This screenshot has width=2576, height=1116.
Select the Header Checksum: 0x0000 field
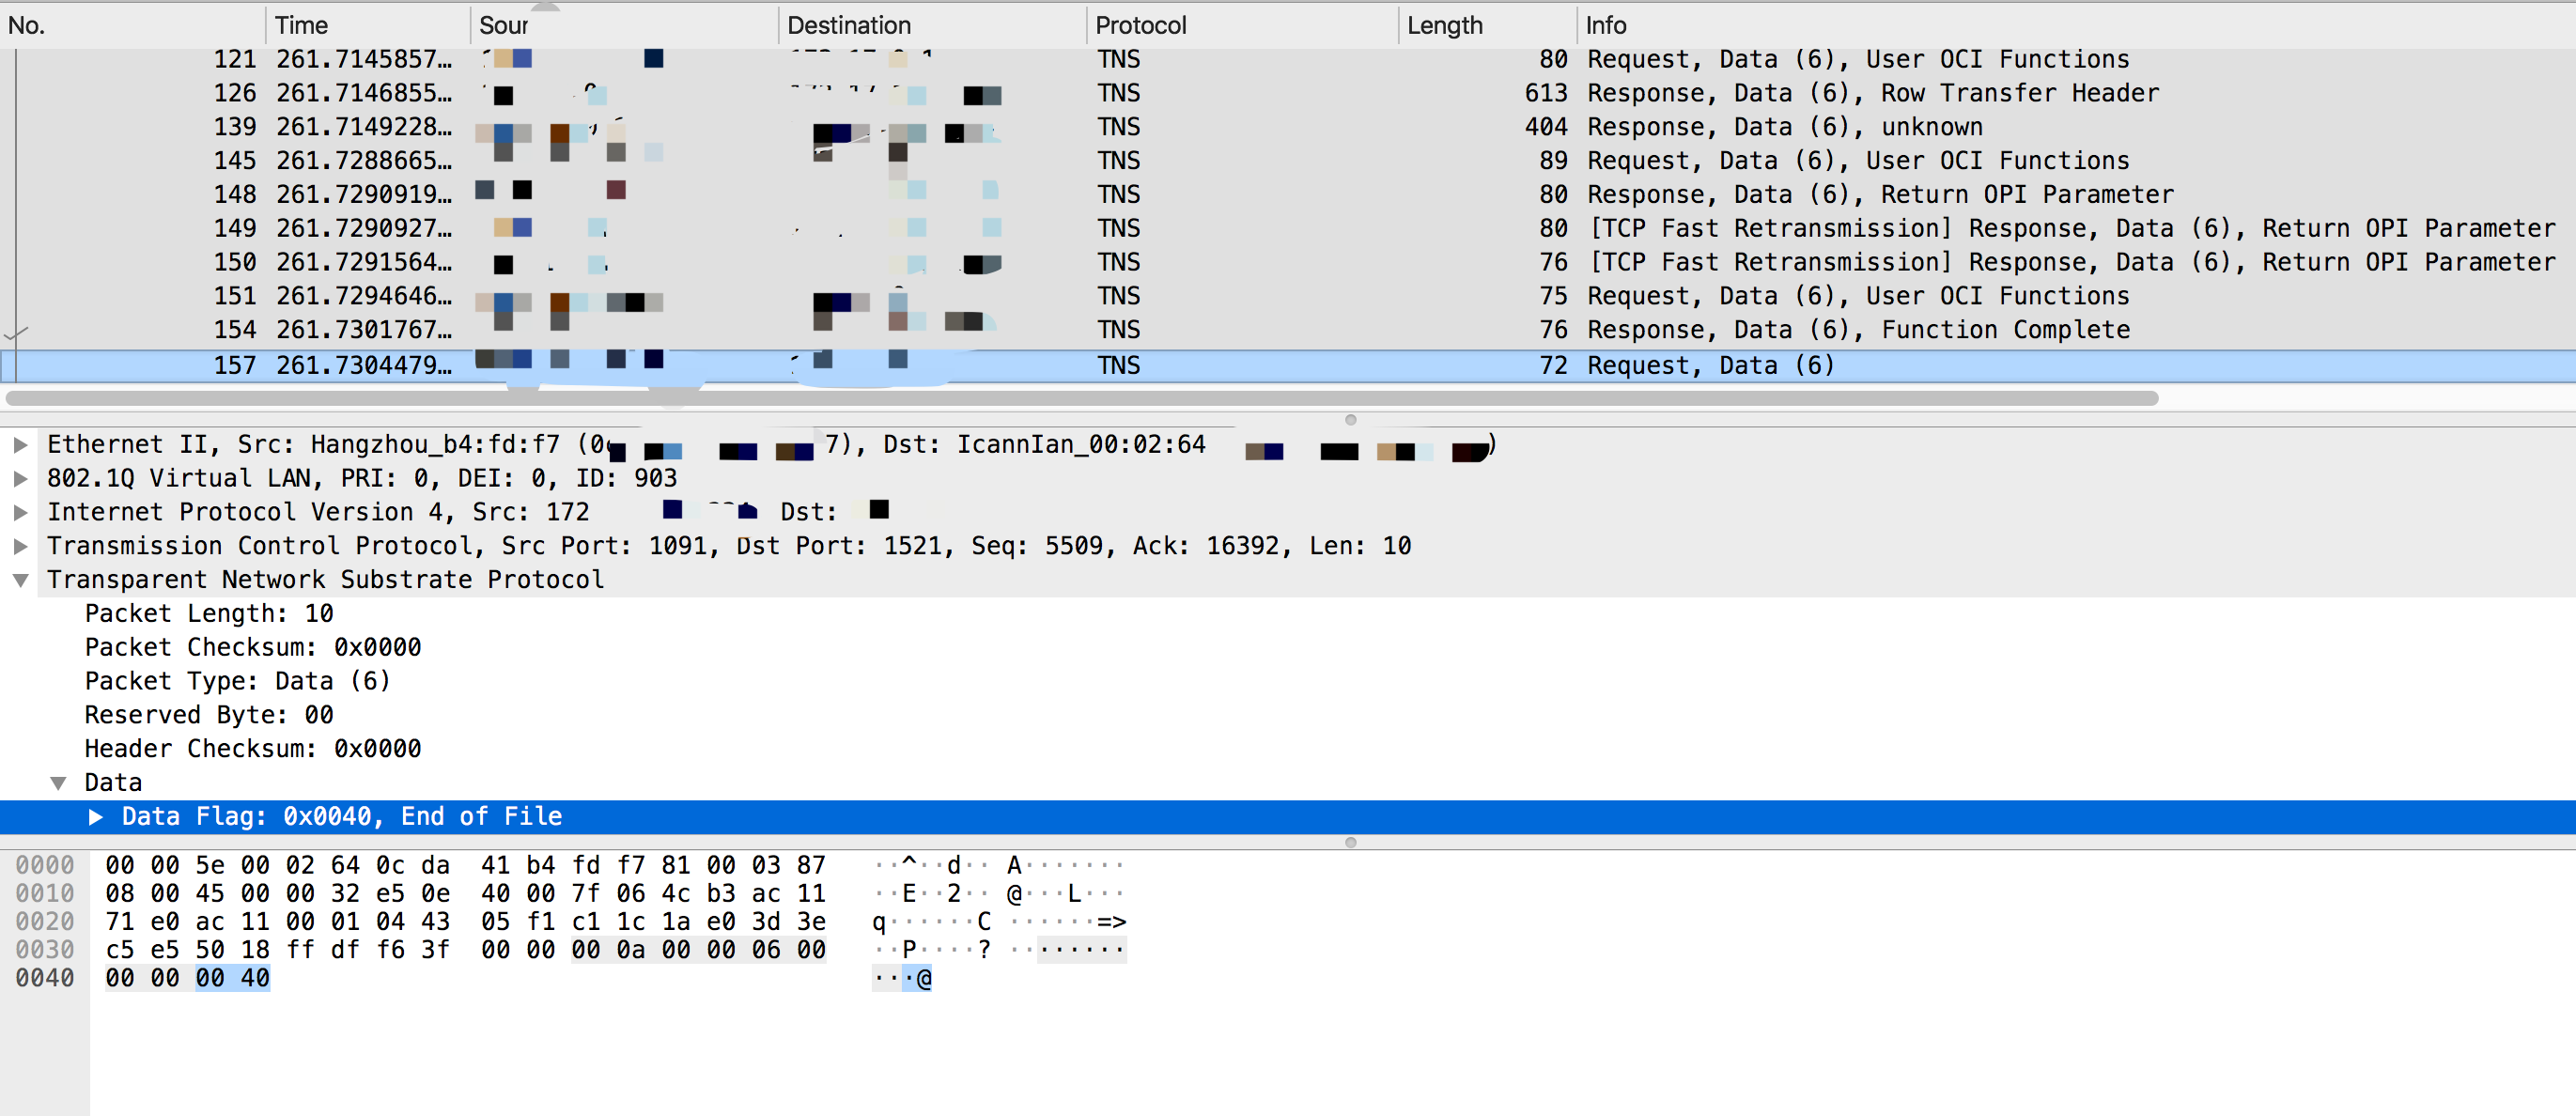pyautogui.click(x=252, y=749)
